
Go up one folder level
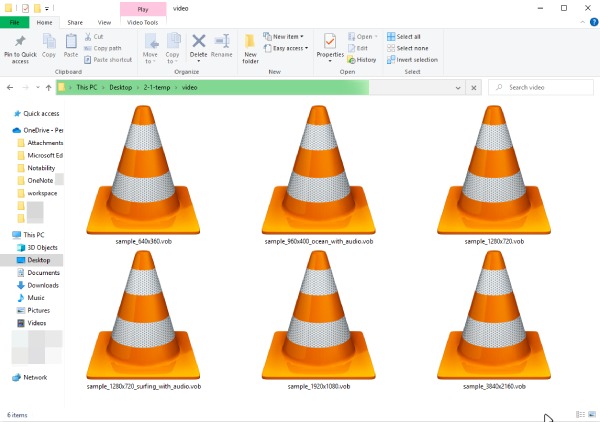(x=49, y=88)
